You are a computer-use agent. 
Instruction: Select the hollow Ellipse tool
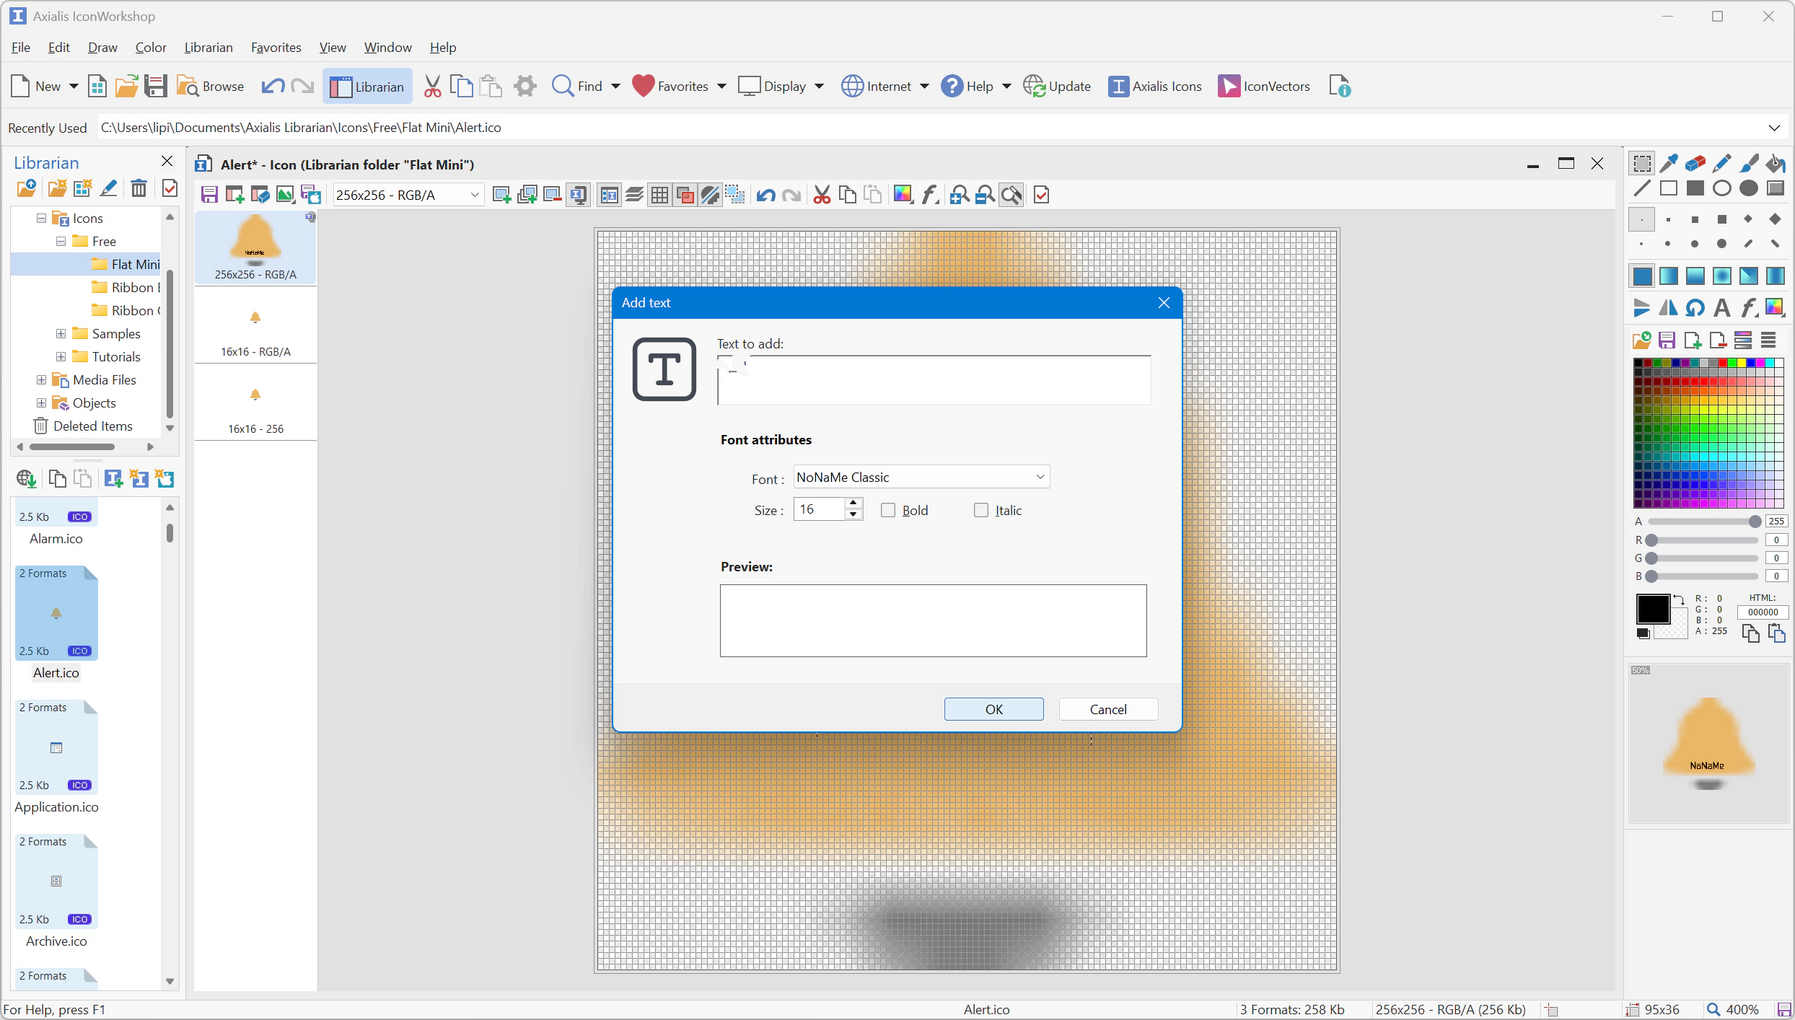1722,188
